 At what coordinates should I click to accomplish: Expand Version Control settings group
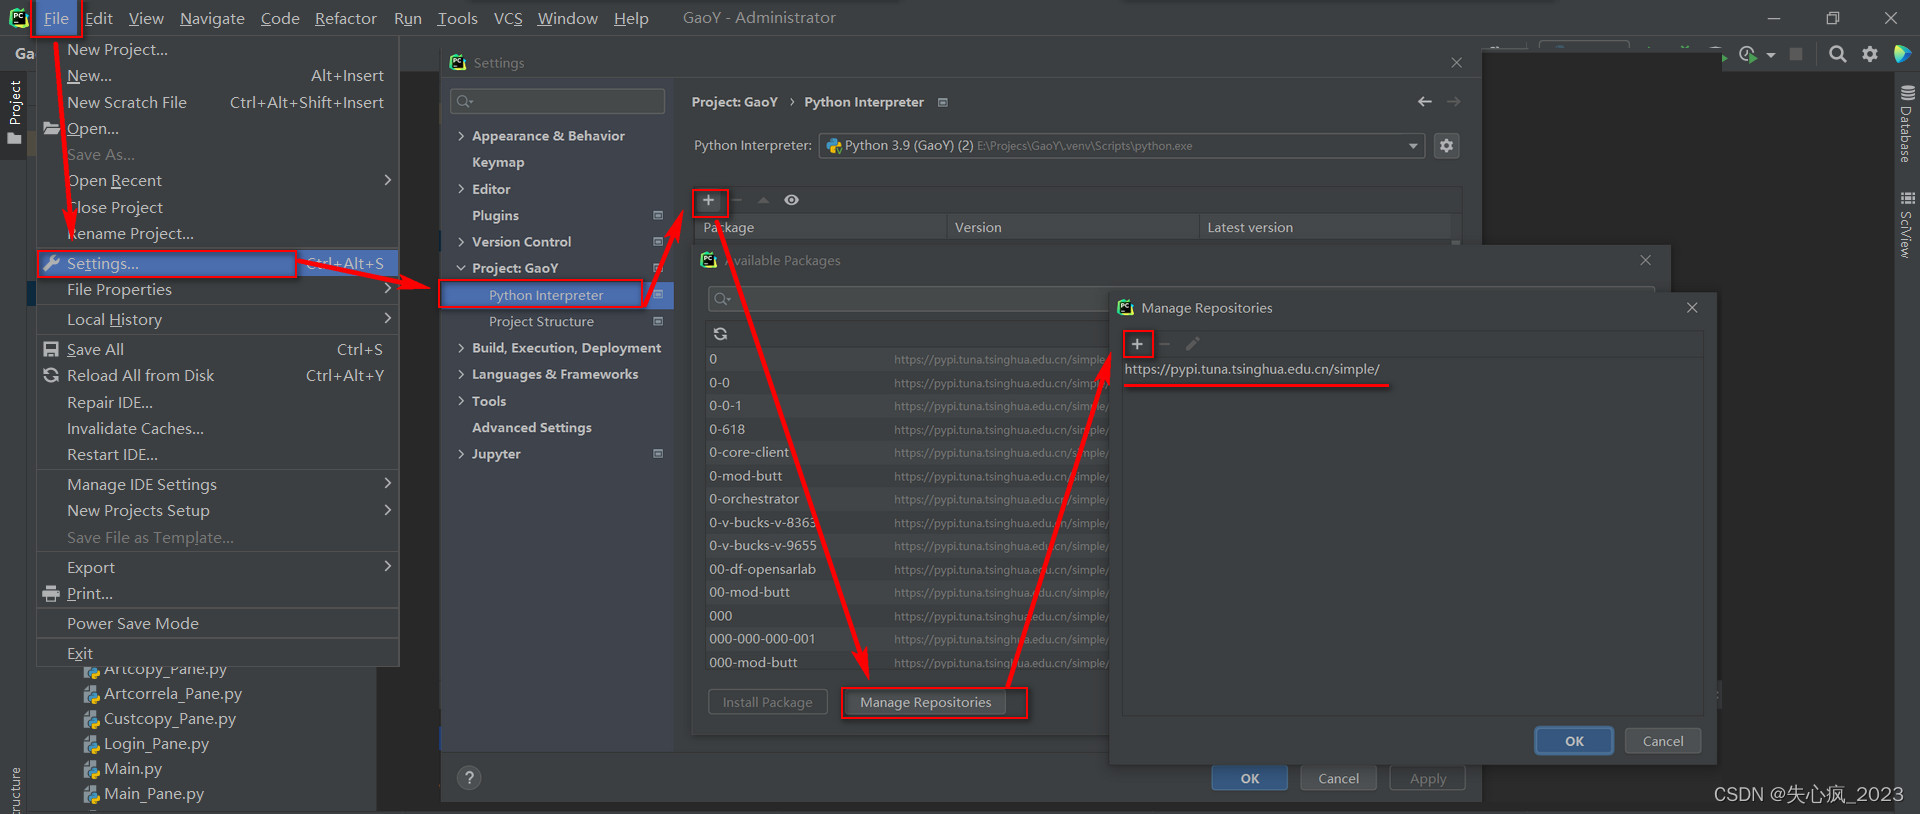click(x=461, y=242)
